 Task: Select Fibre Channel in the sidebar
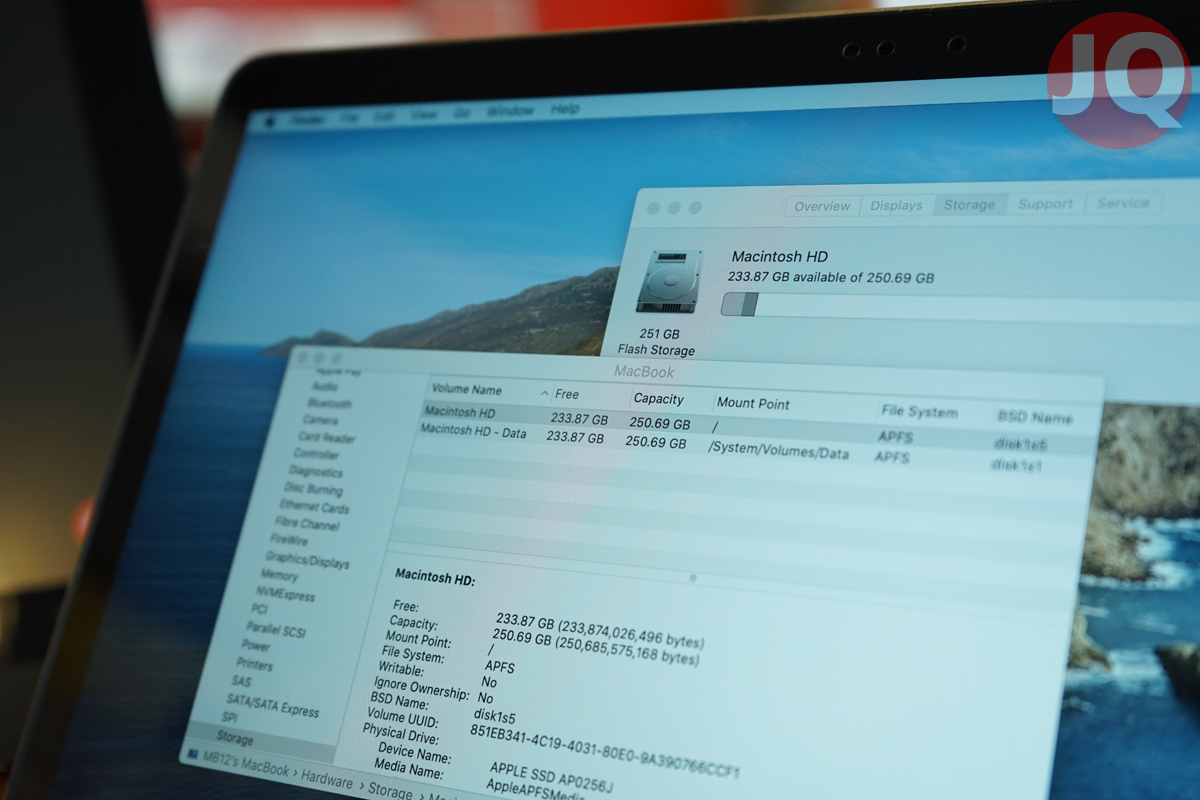[307, 524]
